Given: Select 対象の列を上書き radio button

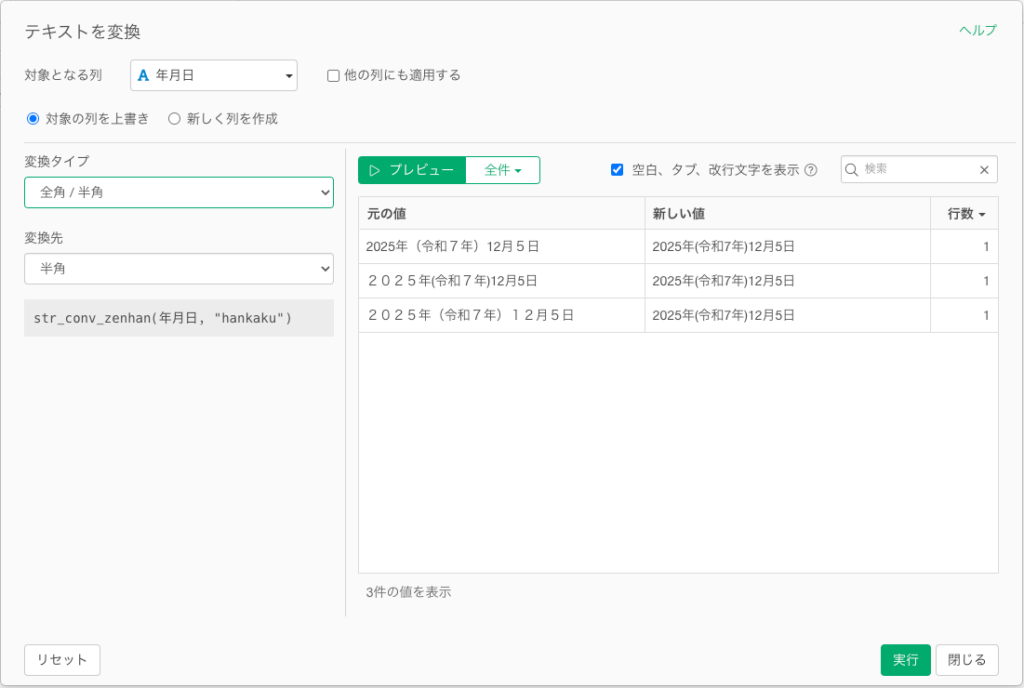Looking at the screenshot, I should click(x=33, y=118).
